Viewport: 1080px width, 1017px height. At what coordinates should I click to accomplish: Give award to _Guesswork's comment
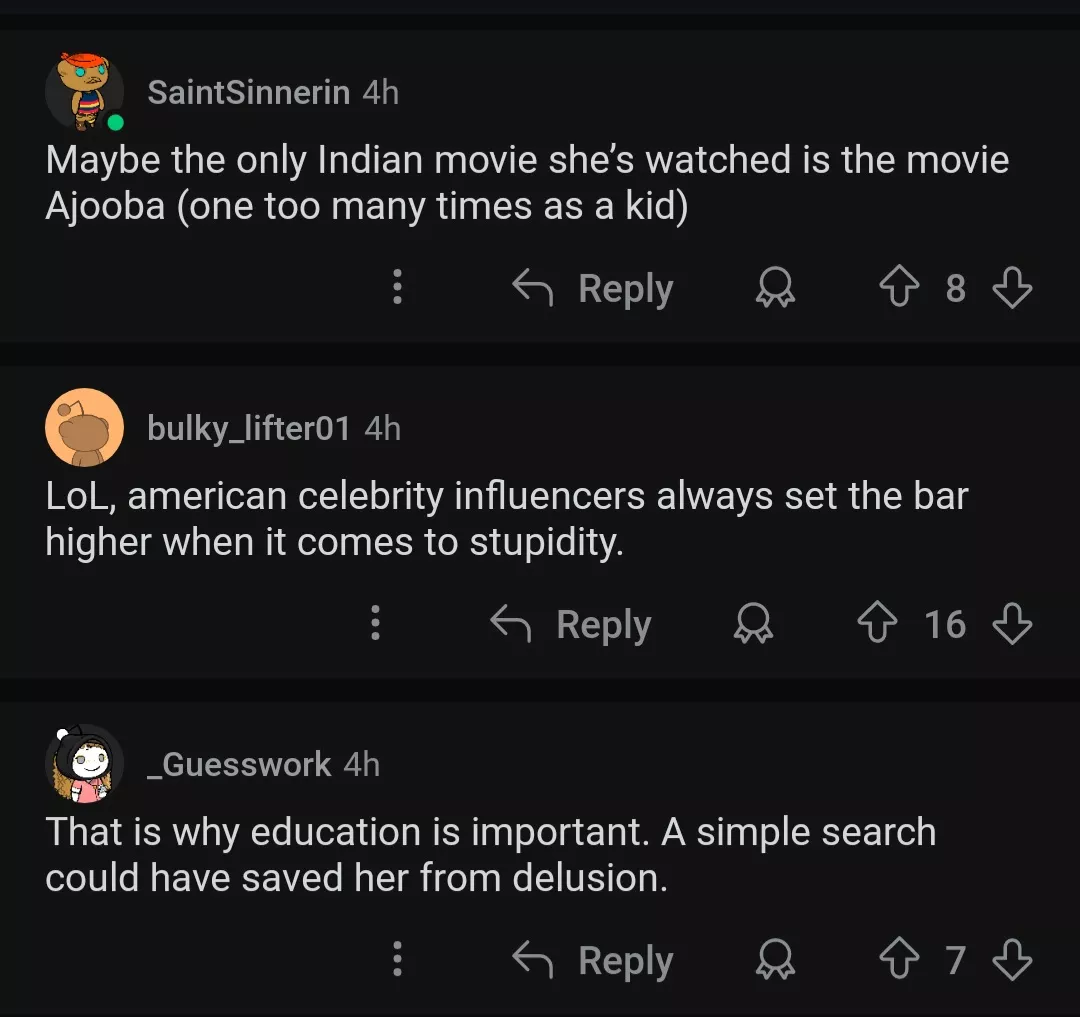click(x=774, y=961)
